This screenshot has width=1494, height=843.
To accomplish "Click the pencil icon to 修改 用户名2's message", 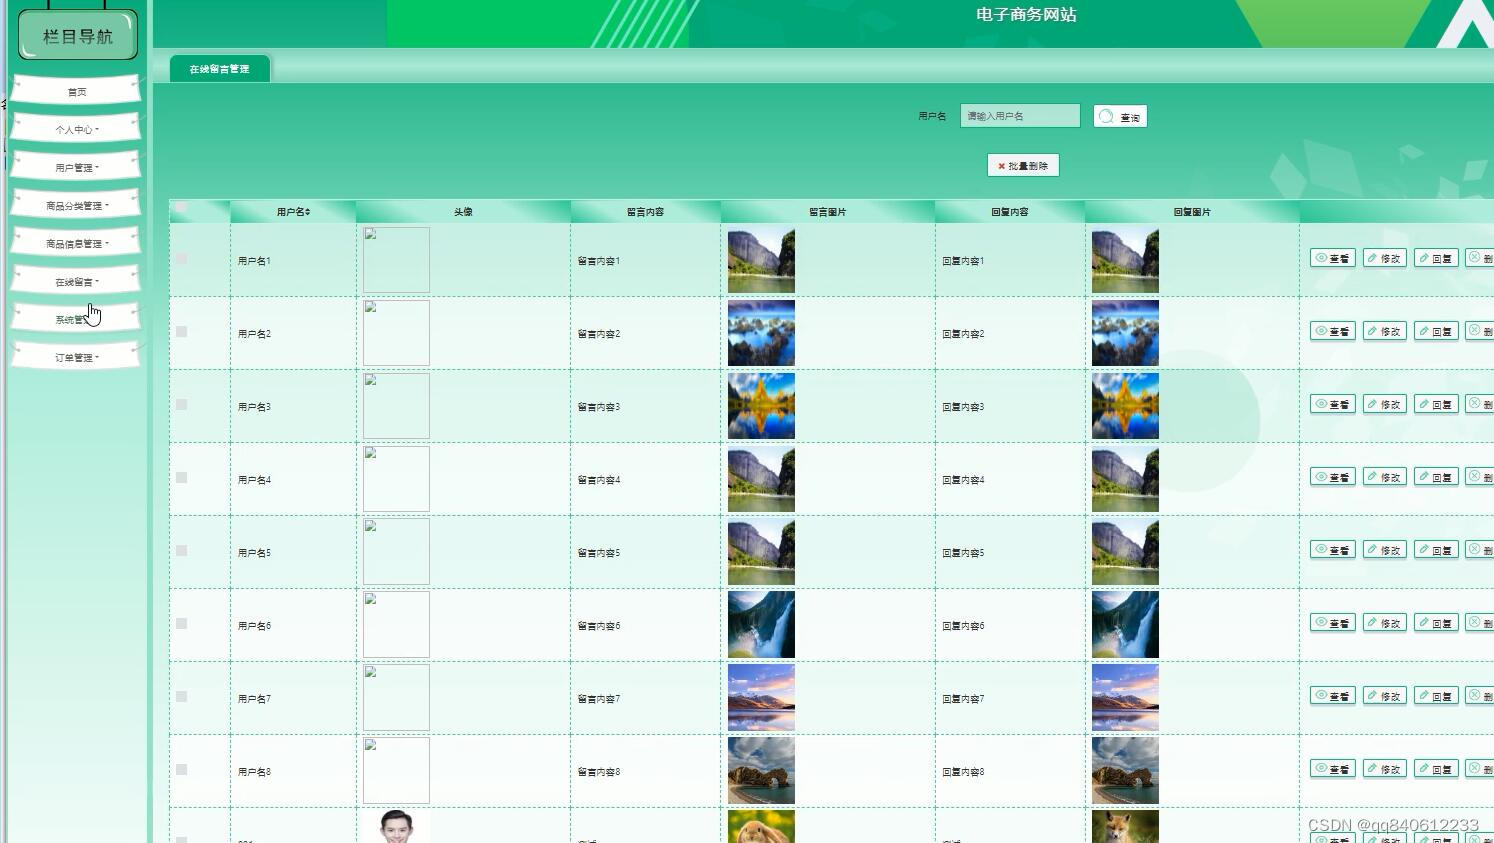I will pyautogui.click(x=1374, y=331).
